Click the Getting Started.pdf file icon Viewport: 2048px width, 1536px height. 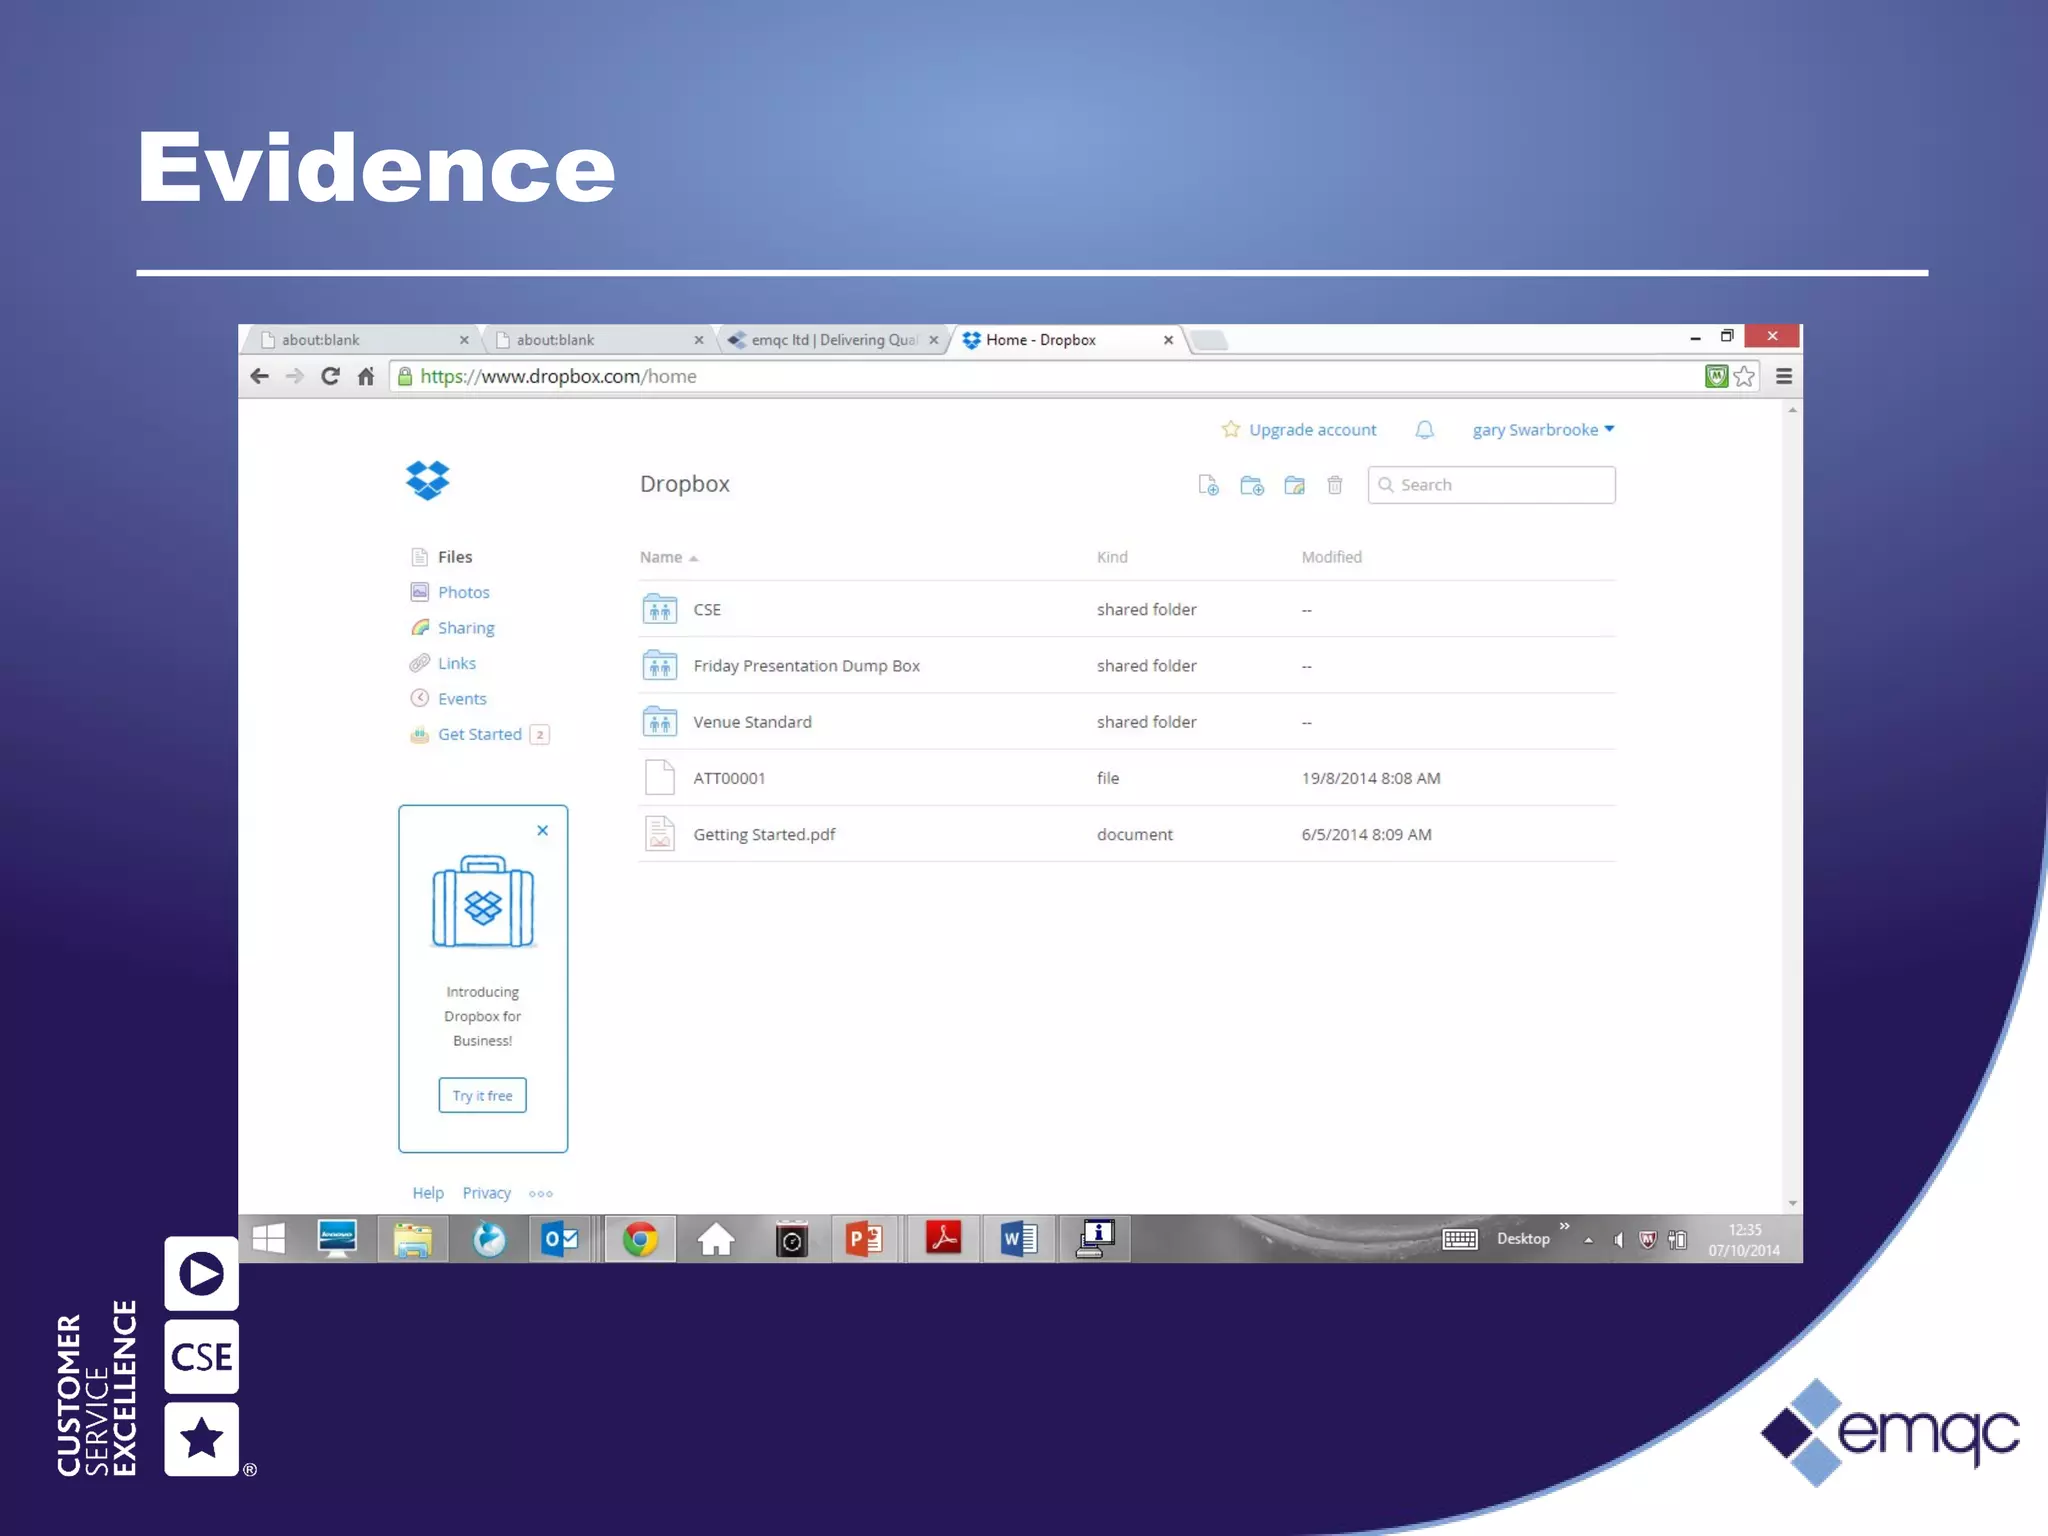tap(660, 833)
